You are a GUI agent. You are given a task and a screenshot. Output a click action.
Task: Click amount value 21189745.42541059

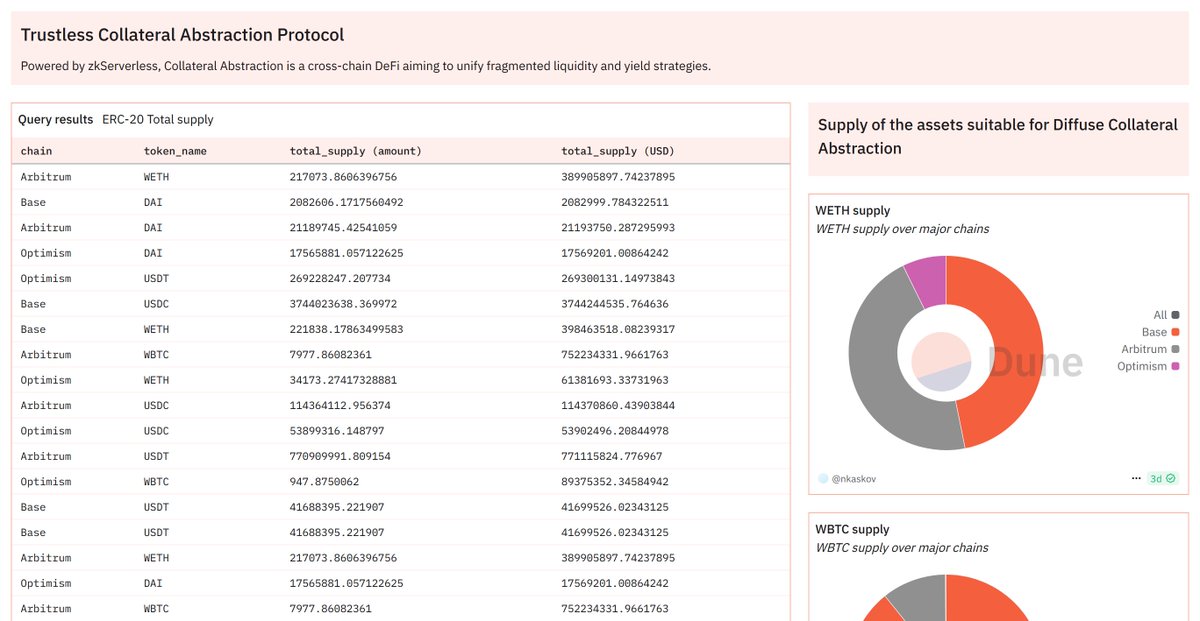click(343, 228)
